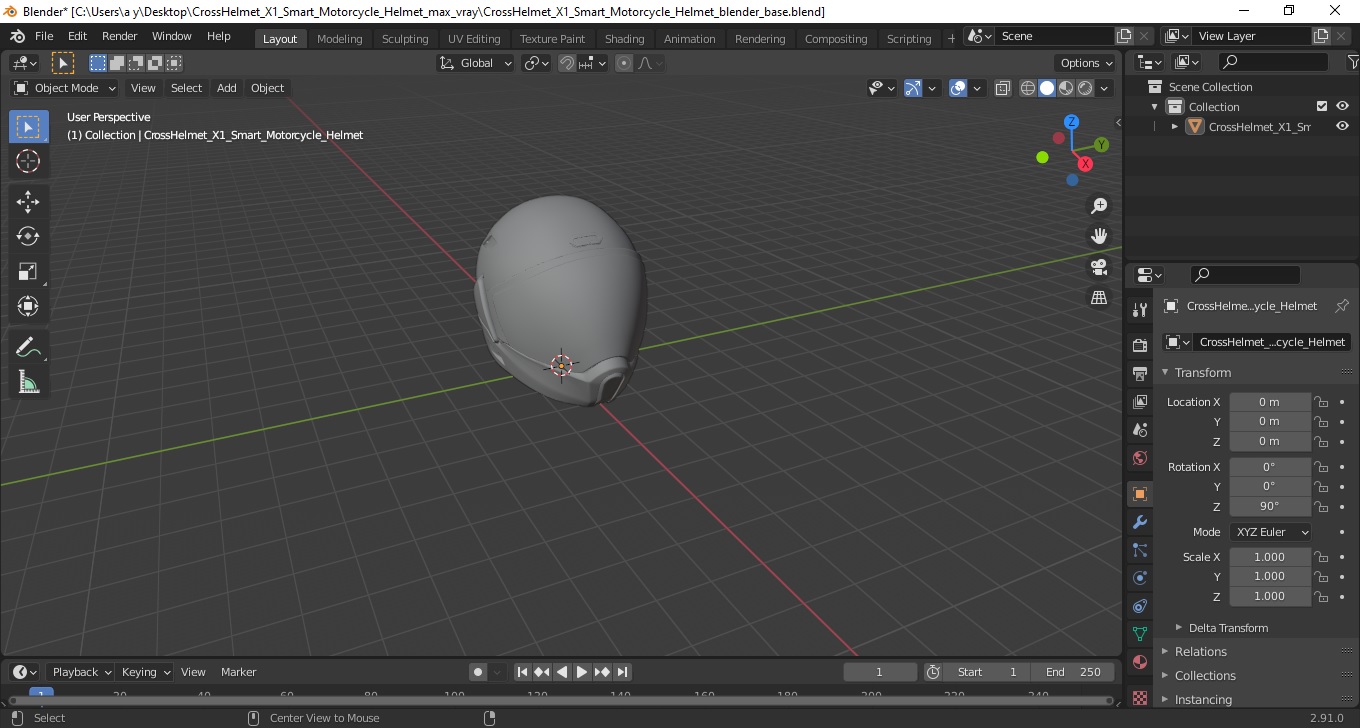Toggle camera view icon
1360x728 pixels.
coord(1099,267)
